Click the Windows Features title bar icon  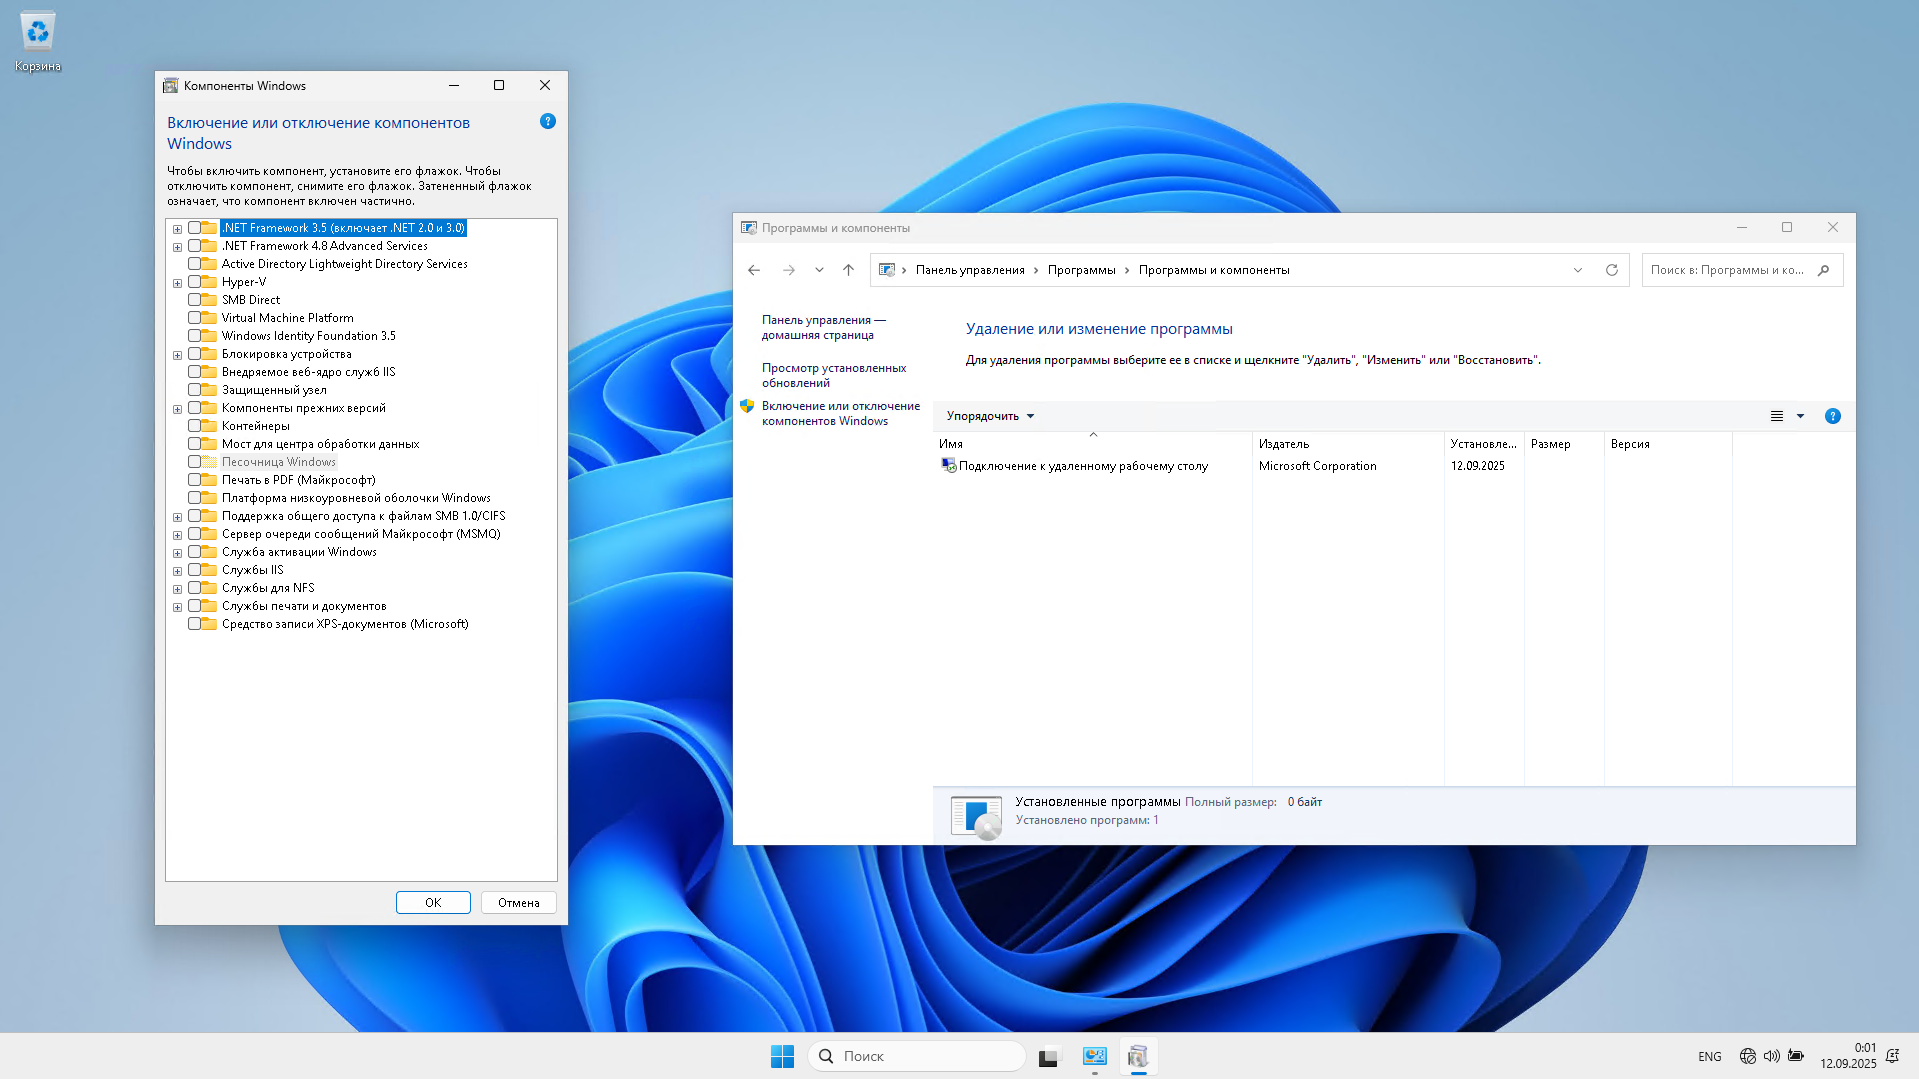tap(171, 86)
